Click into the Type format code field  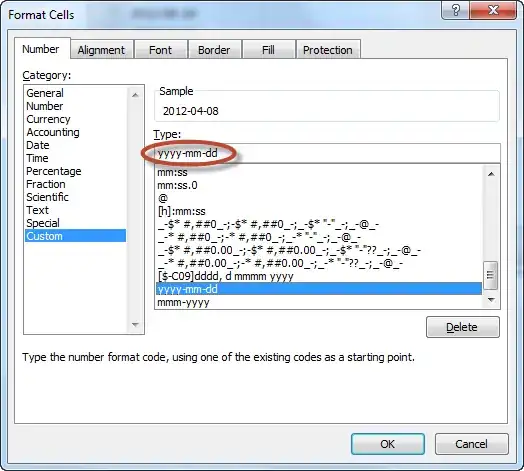click(328, 153)
